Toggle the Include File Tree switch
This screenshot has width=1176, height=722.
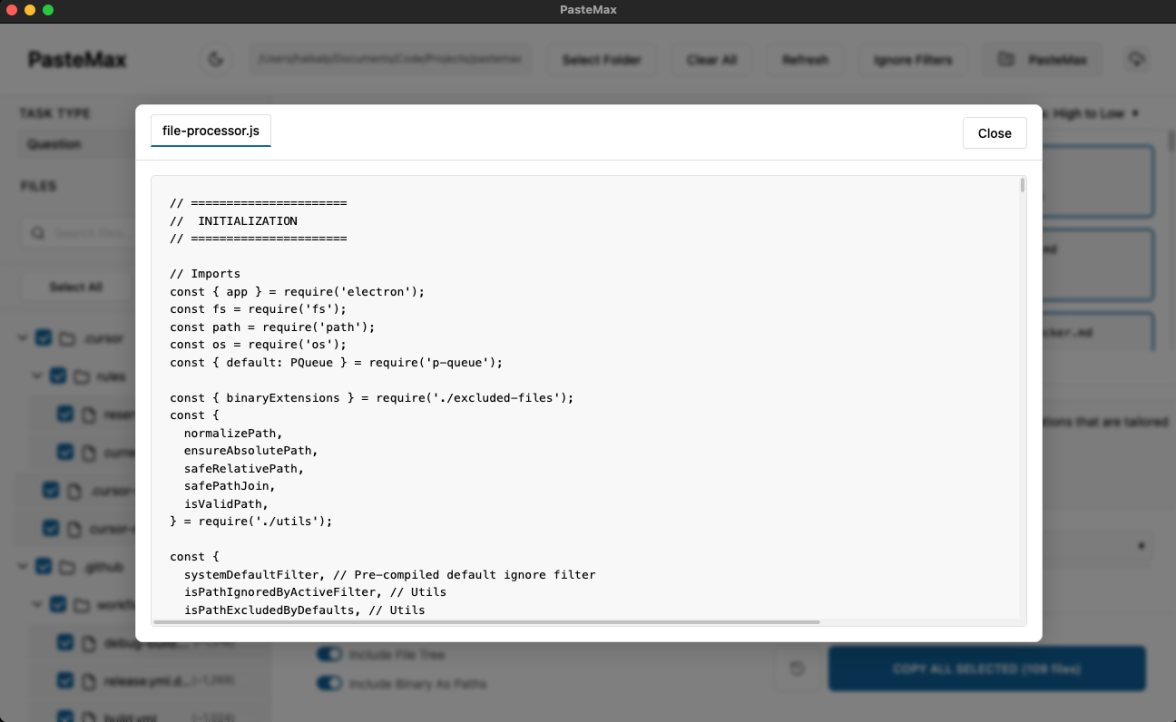pyautogui.click(x=329, y=654)
